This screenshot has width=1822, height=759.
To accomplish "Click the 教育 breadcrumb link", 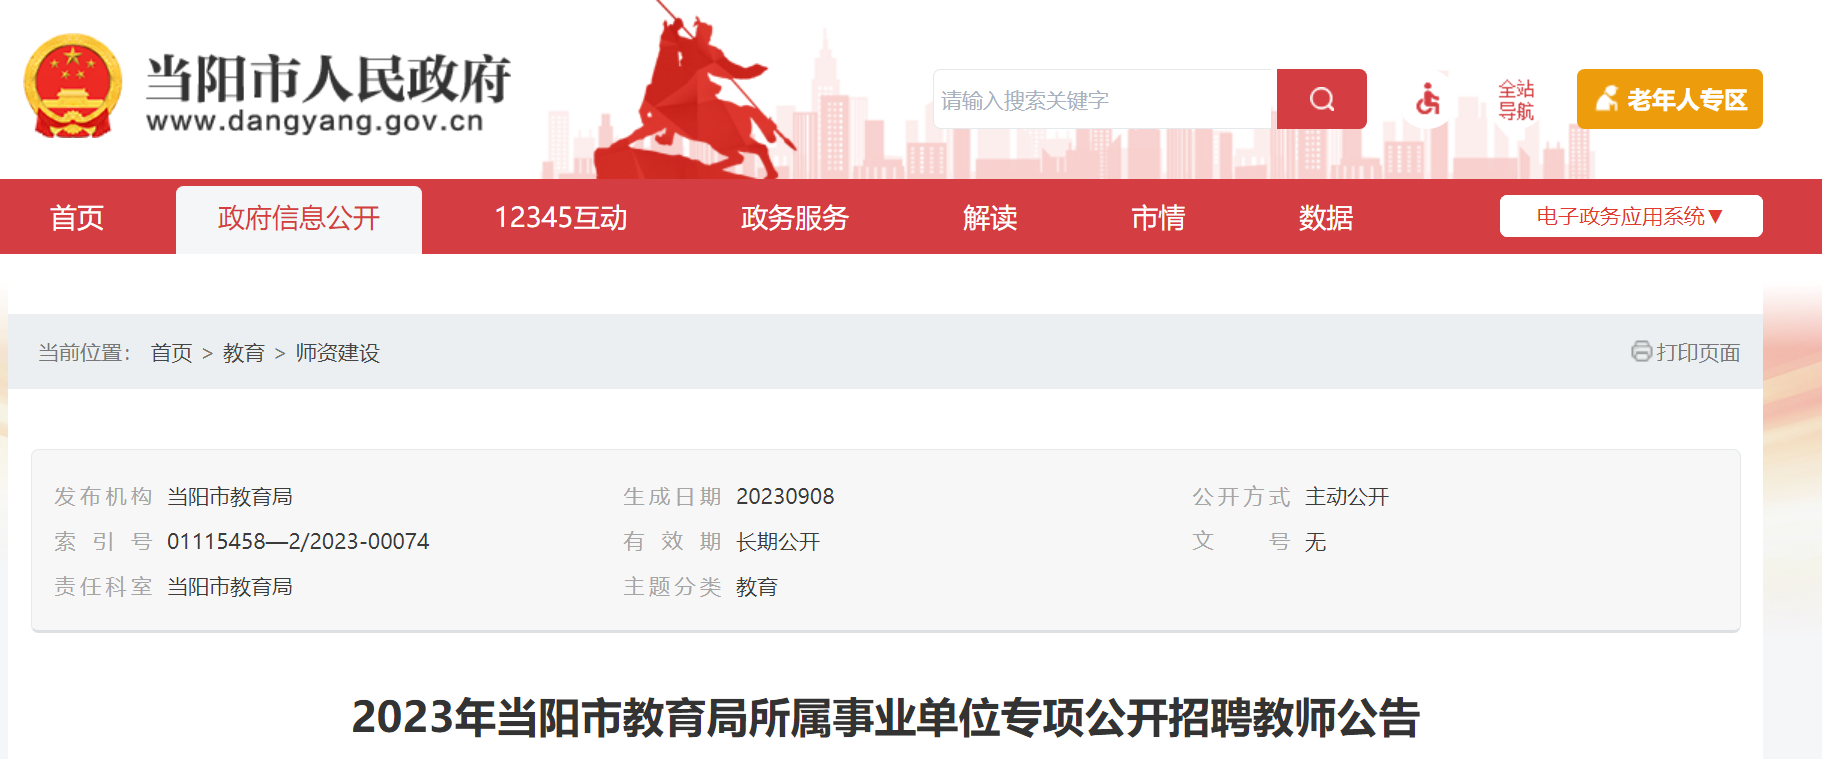I will pyautogui.click(x=244, y=353).
